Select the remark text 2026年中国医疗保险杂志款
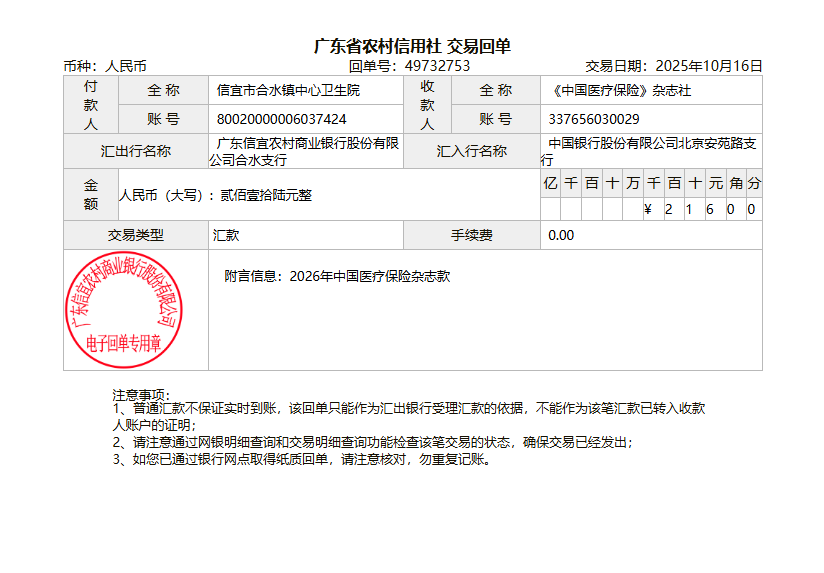Screen dimensions: 824x573 coord(369,276)
